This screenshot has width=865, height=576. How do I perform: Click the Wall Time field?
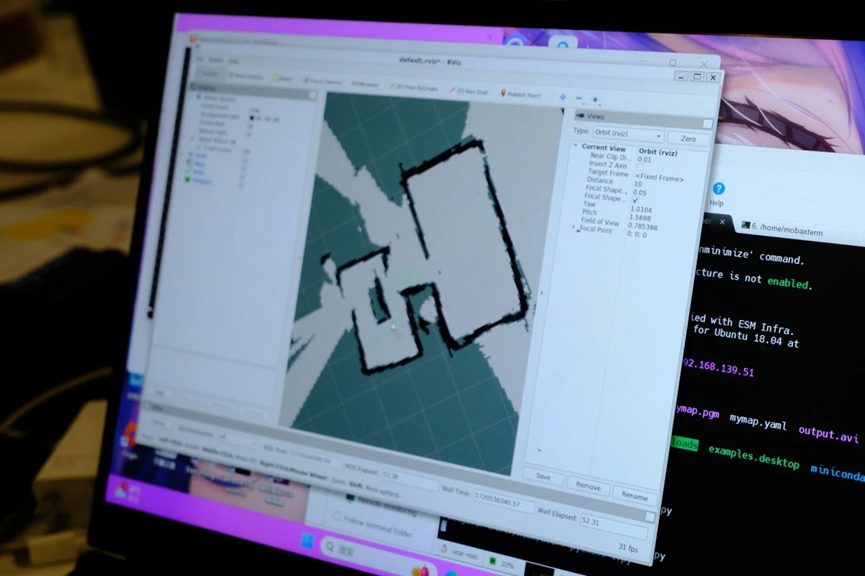pos(503,503)
